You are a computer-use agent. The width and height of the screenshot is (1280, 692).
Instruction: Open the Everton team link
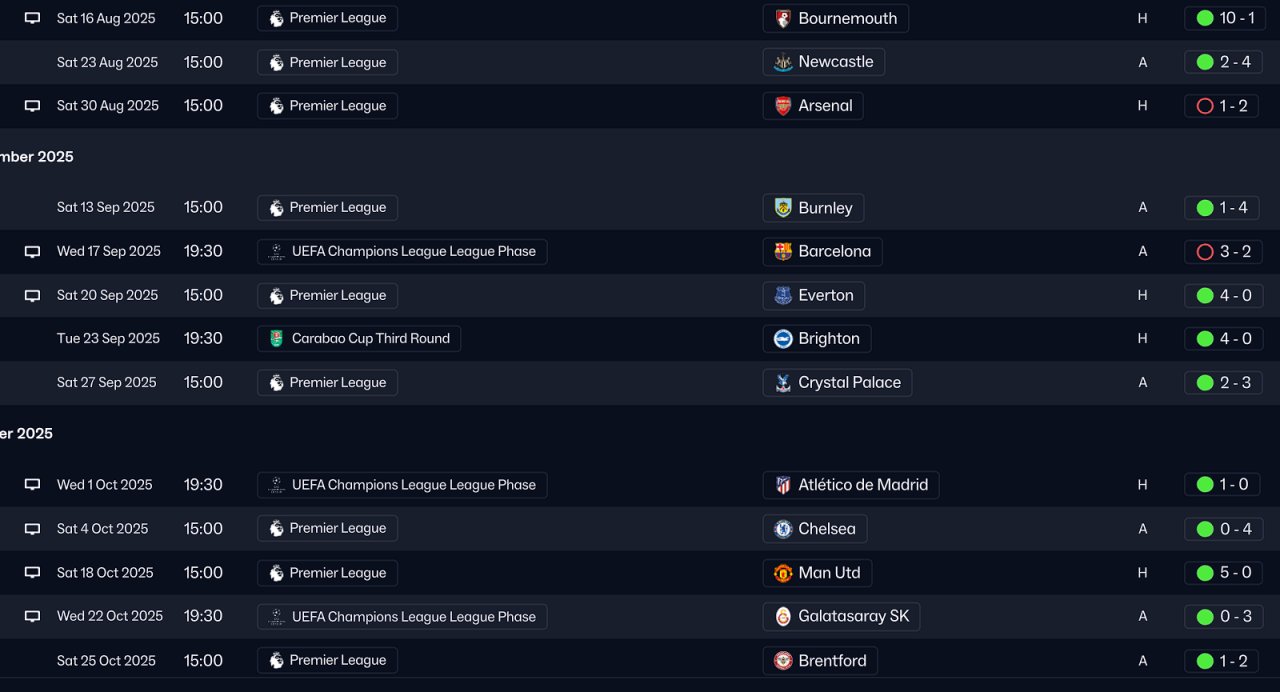(x=825, y=295)
